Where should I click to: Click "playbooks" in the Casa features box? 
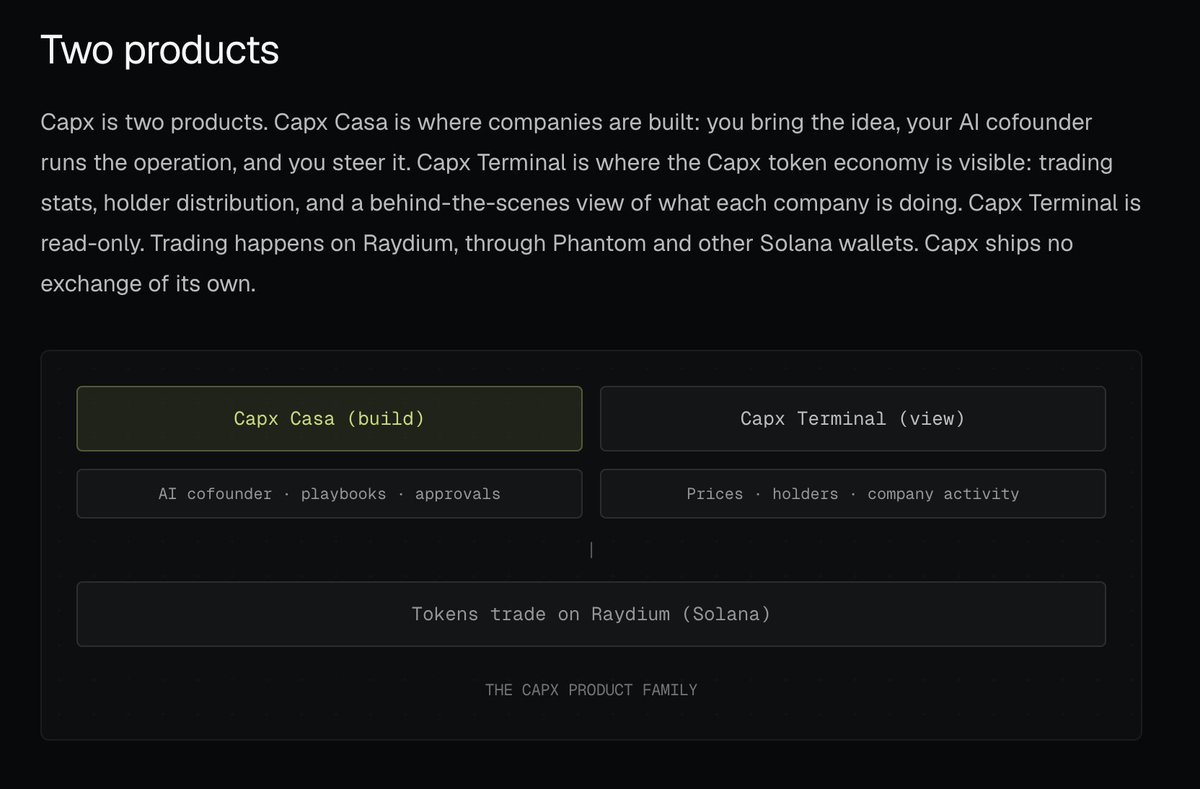coord(343,494)
